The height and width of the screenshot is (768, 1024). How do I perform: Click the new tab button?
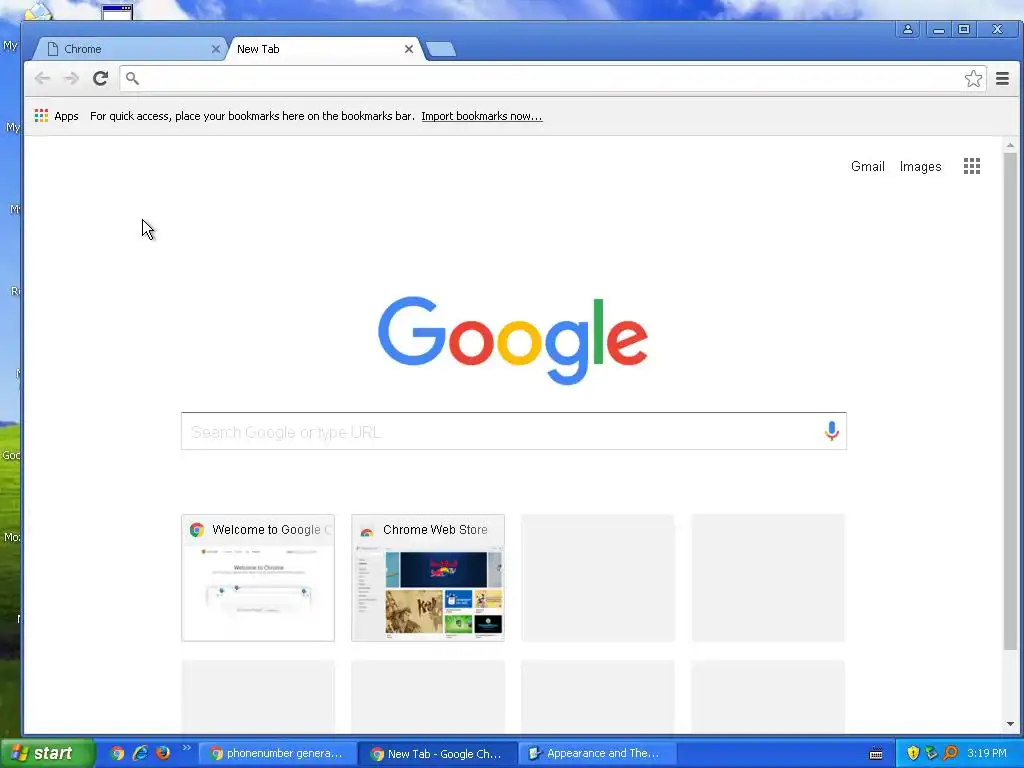coord(441,49)
